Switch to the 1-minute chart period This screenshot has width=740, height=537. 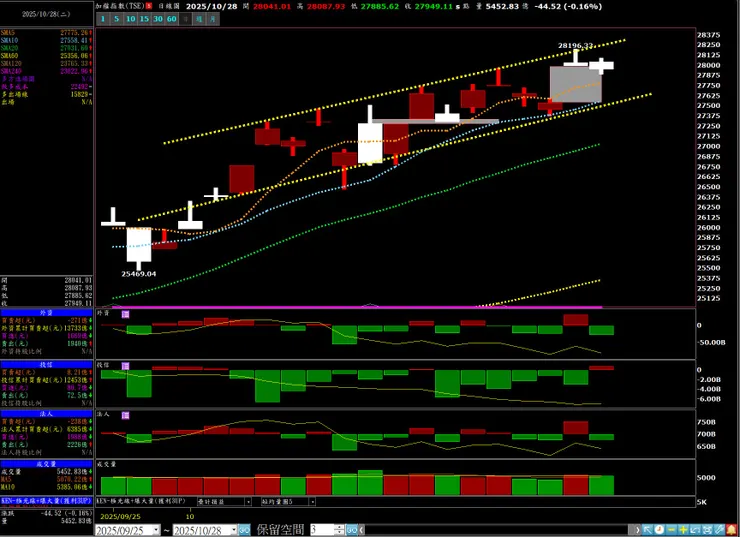(102, 19)
